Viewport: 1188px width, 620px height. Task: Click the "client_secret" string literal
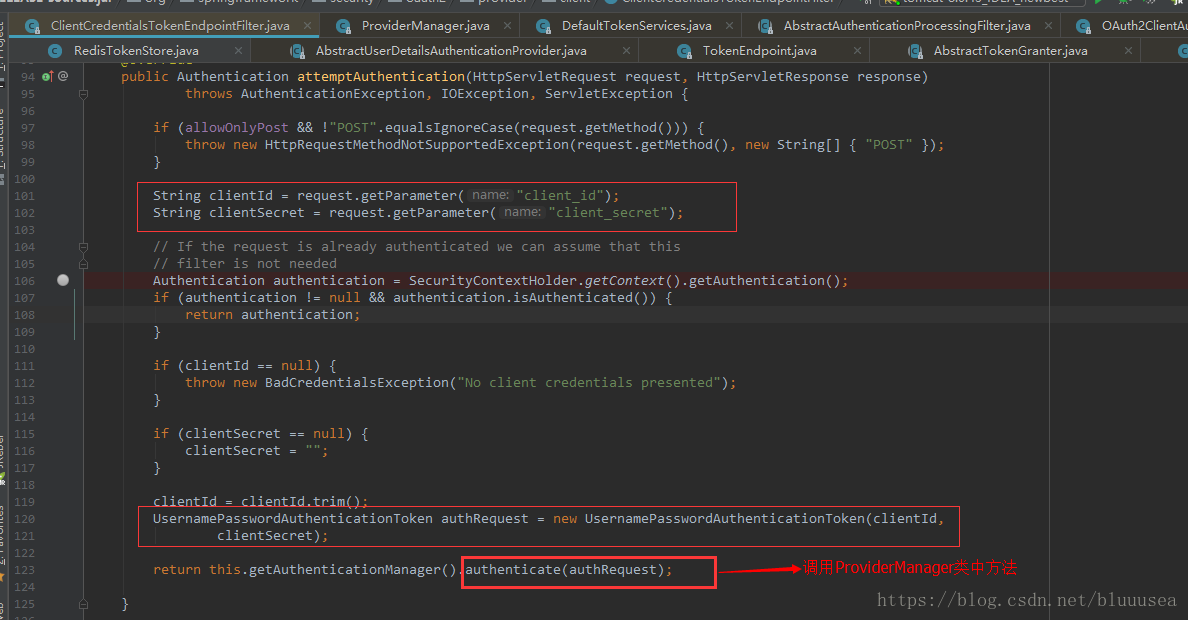(608, 213)
